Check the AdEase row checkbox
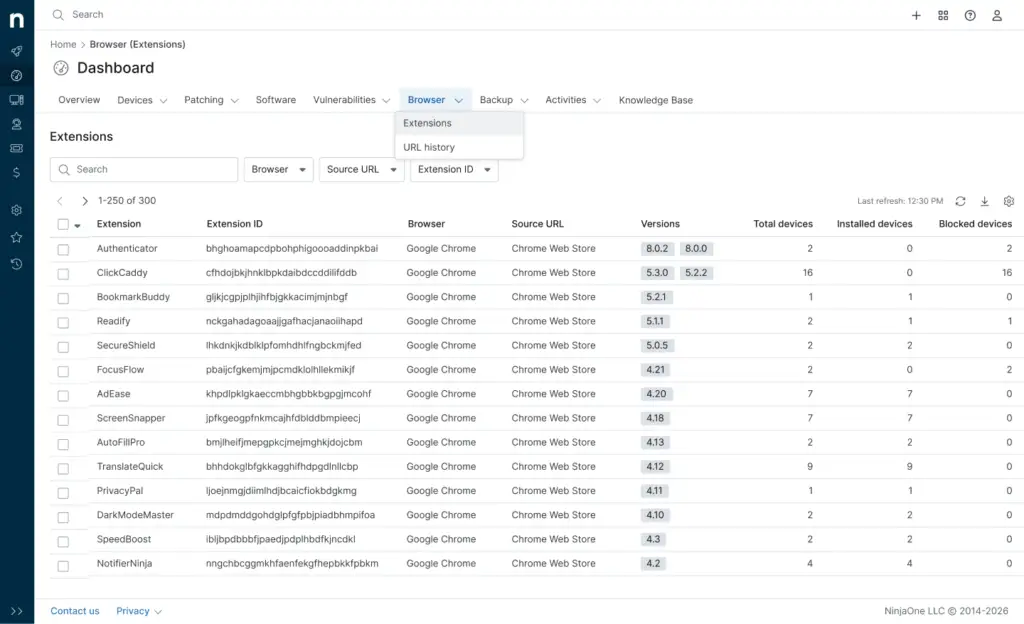Screen dimensions: 1024x624 point(63,395)
